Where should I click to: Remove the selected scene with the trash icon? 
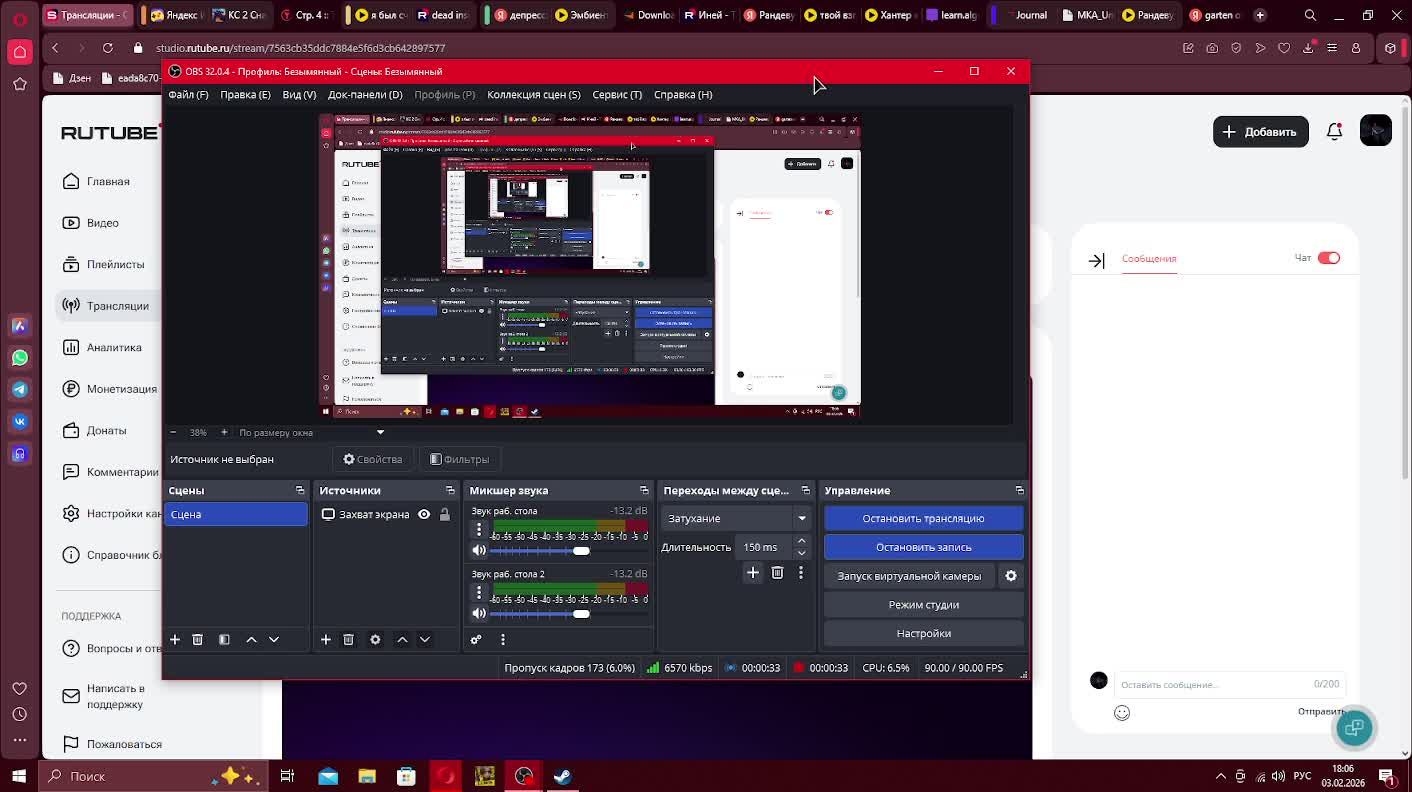[x=197, y=640]
